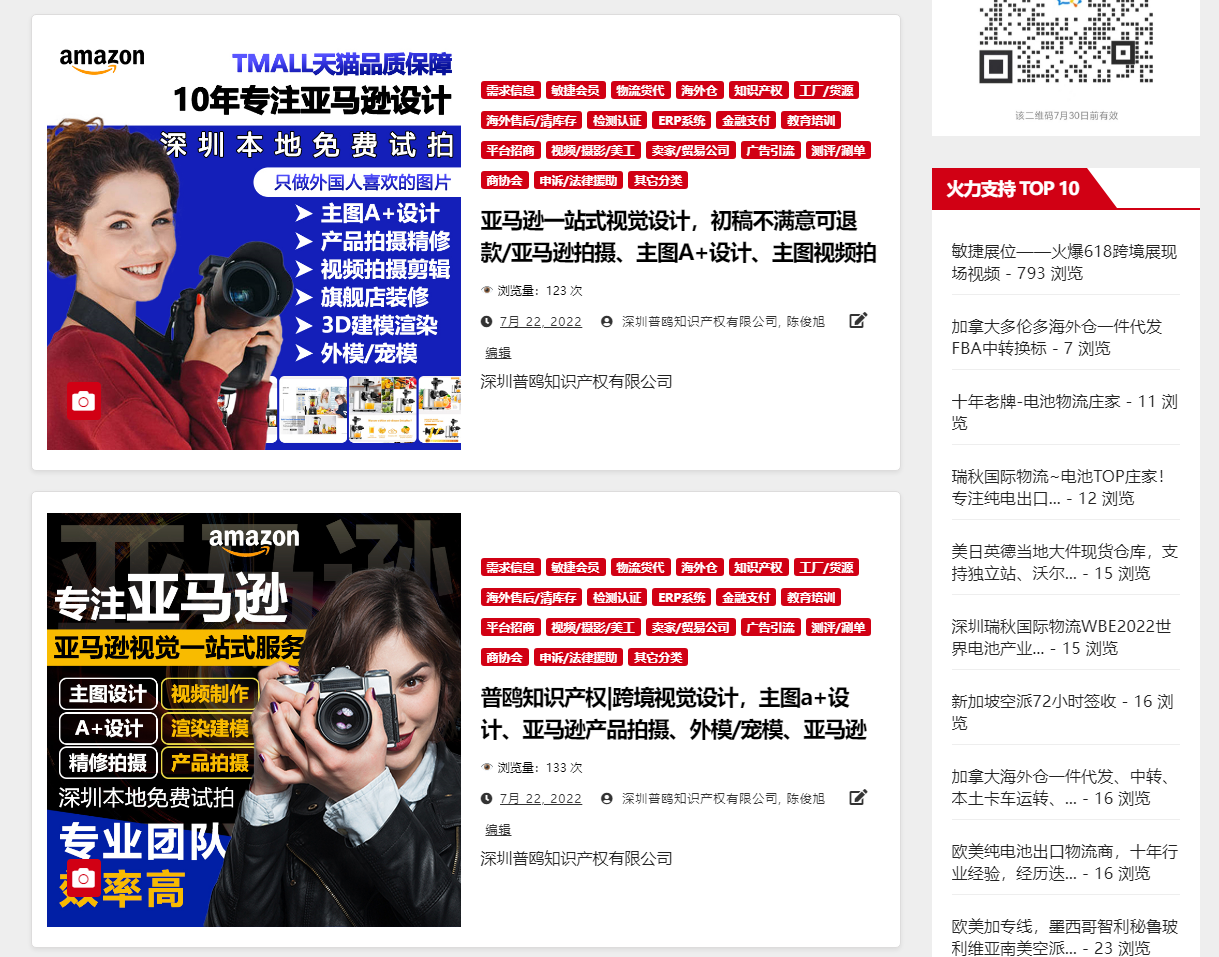Click eye icon beside 浏览量: 133 次
Screen dimensions: 1219x957
point(487,767)
